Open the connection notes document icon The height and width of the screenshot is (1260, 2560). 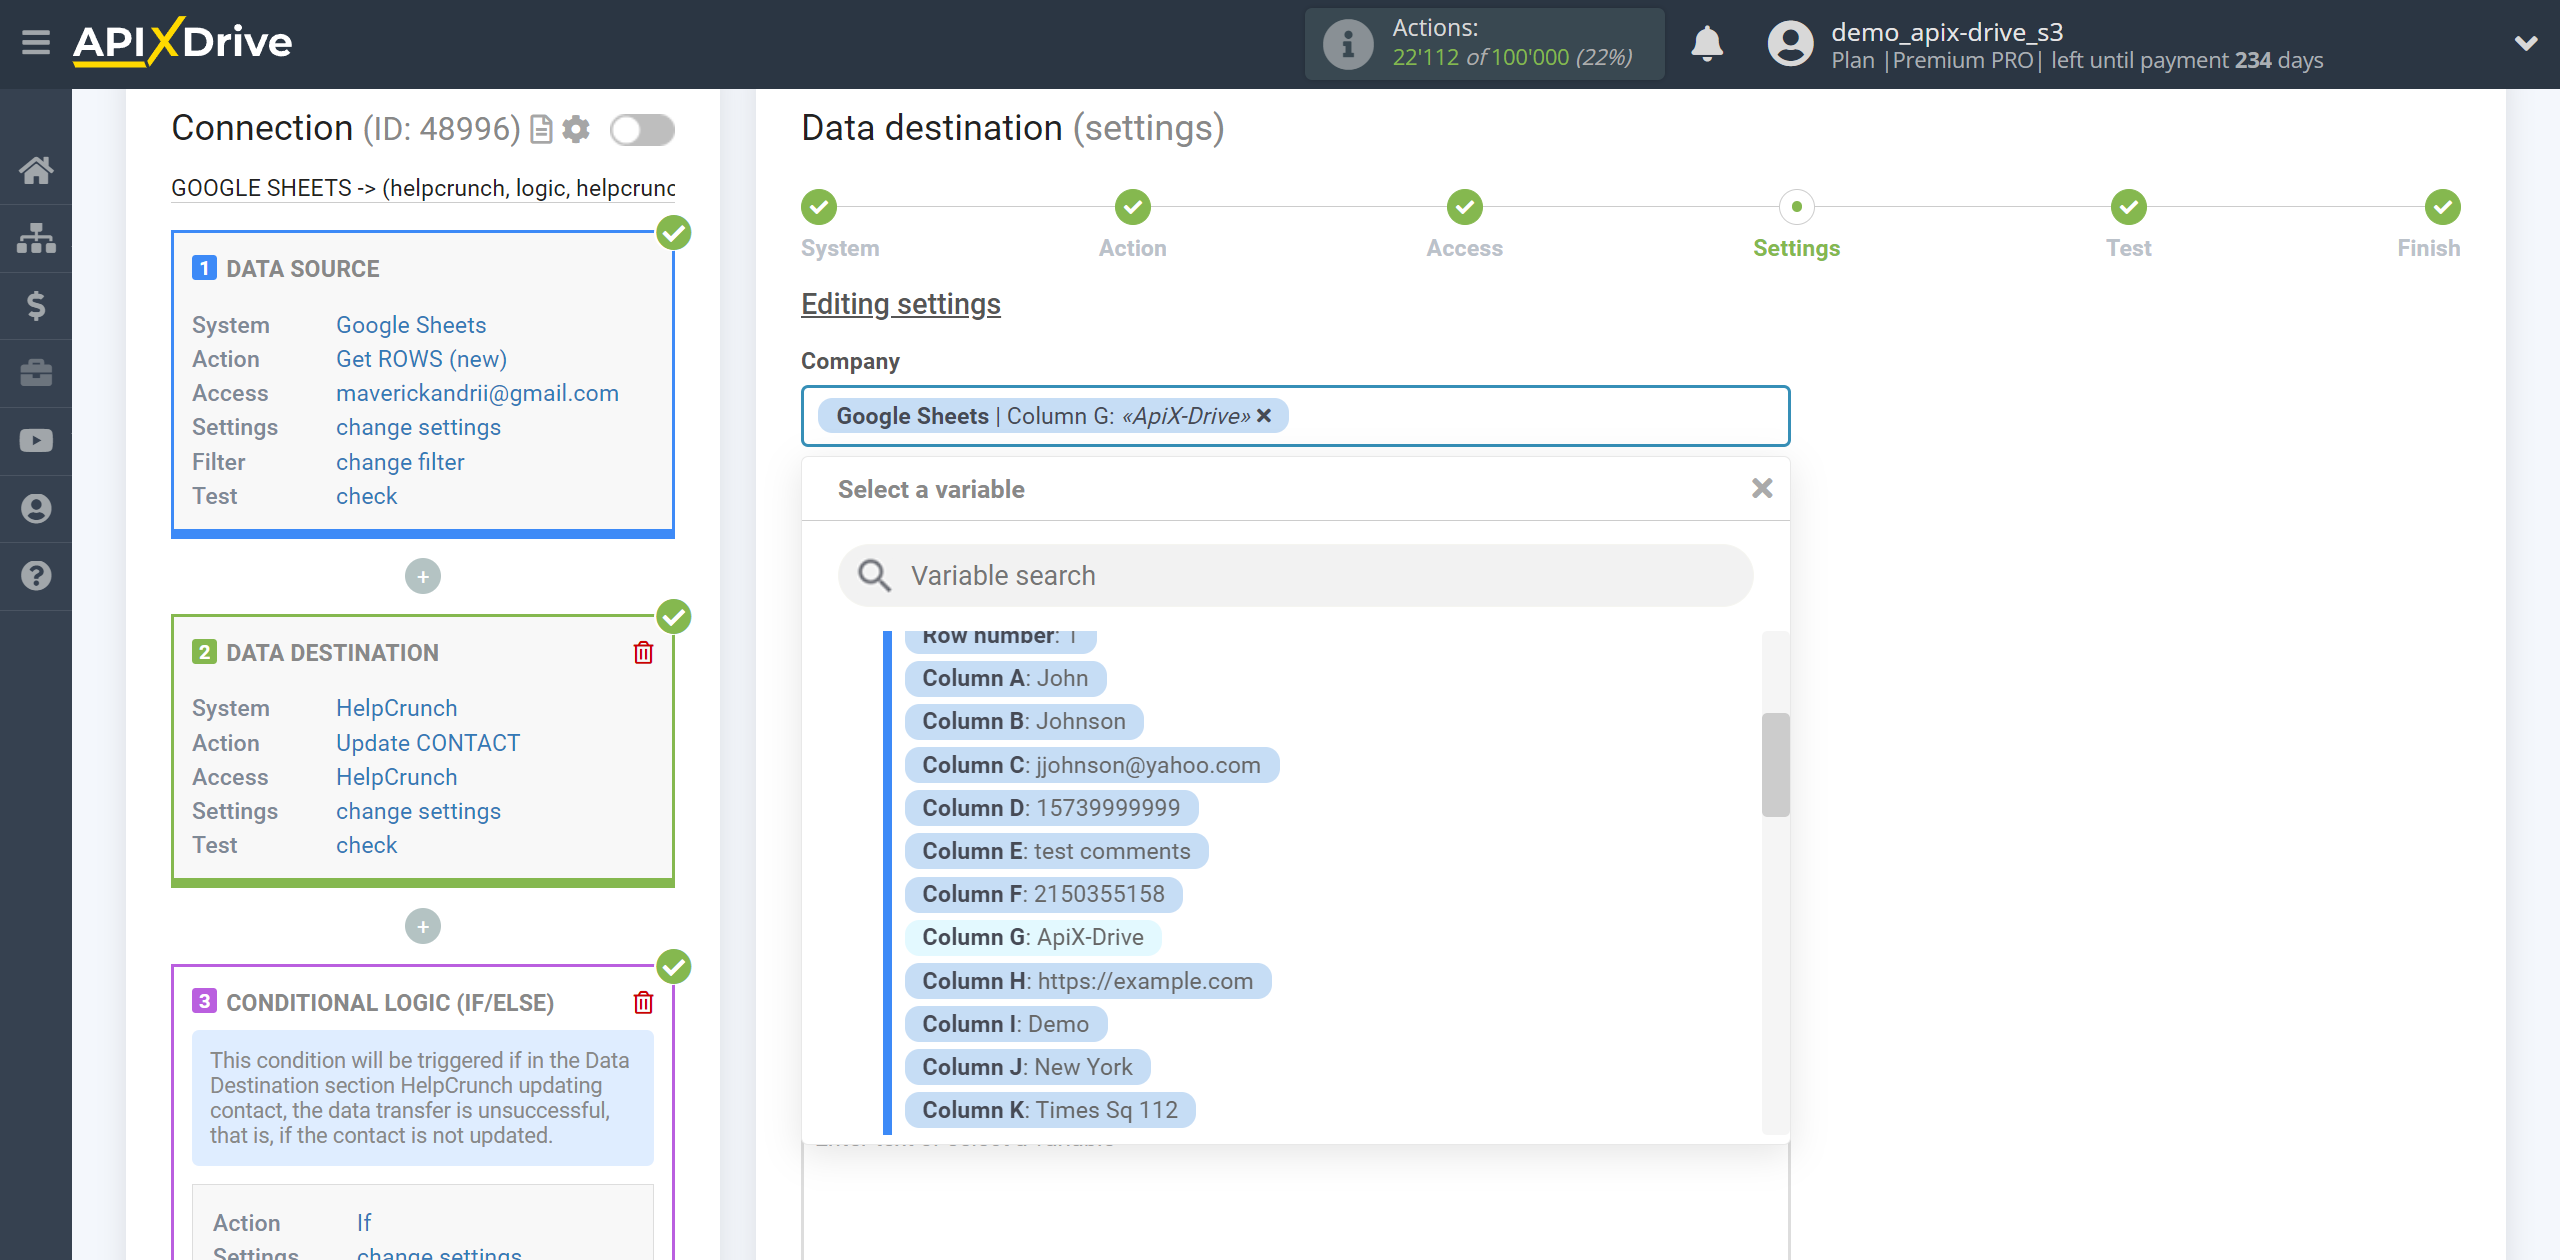click(x=541, y=130)
